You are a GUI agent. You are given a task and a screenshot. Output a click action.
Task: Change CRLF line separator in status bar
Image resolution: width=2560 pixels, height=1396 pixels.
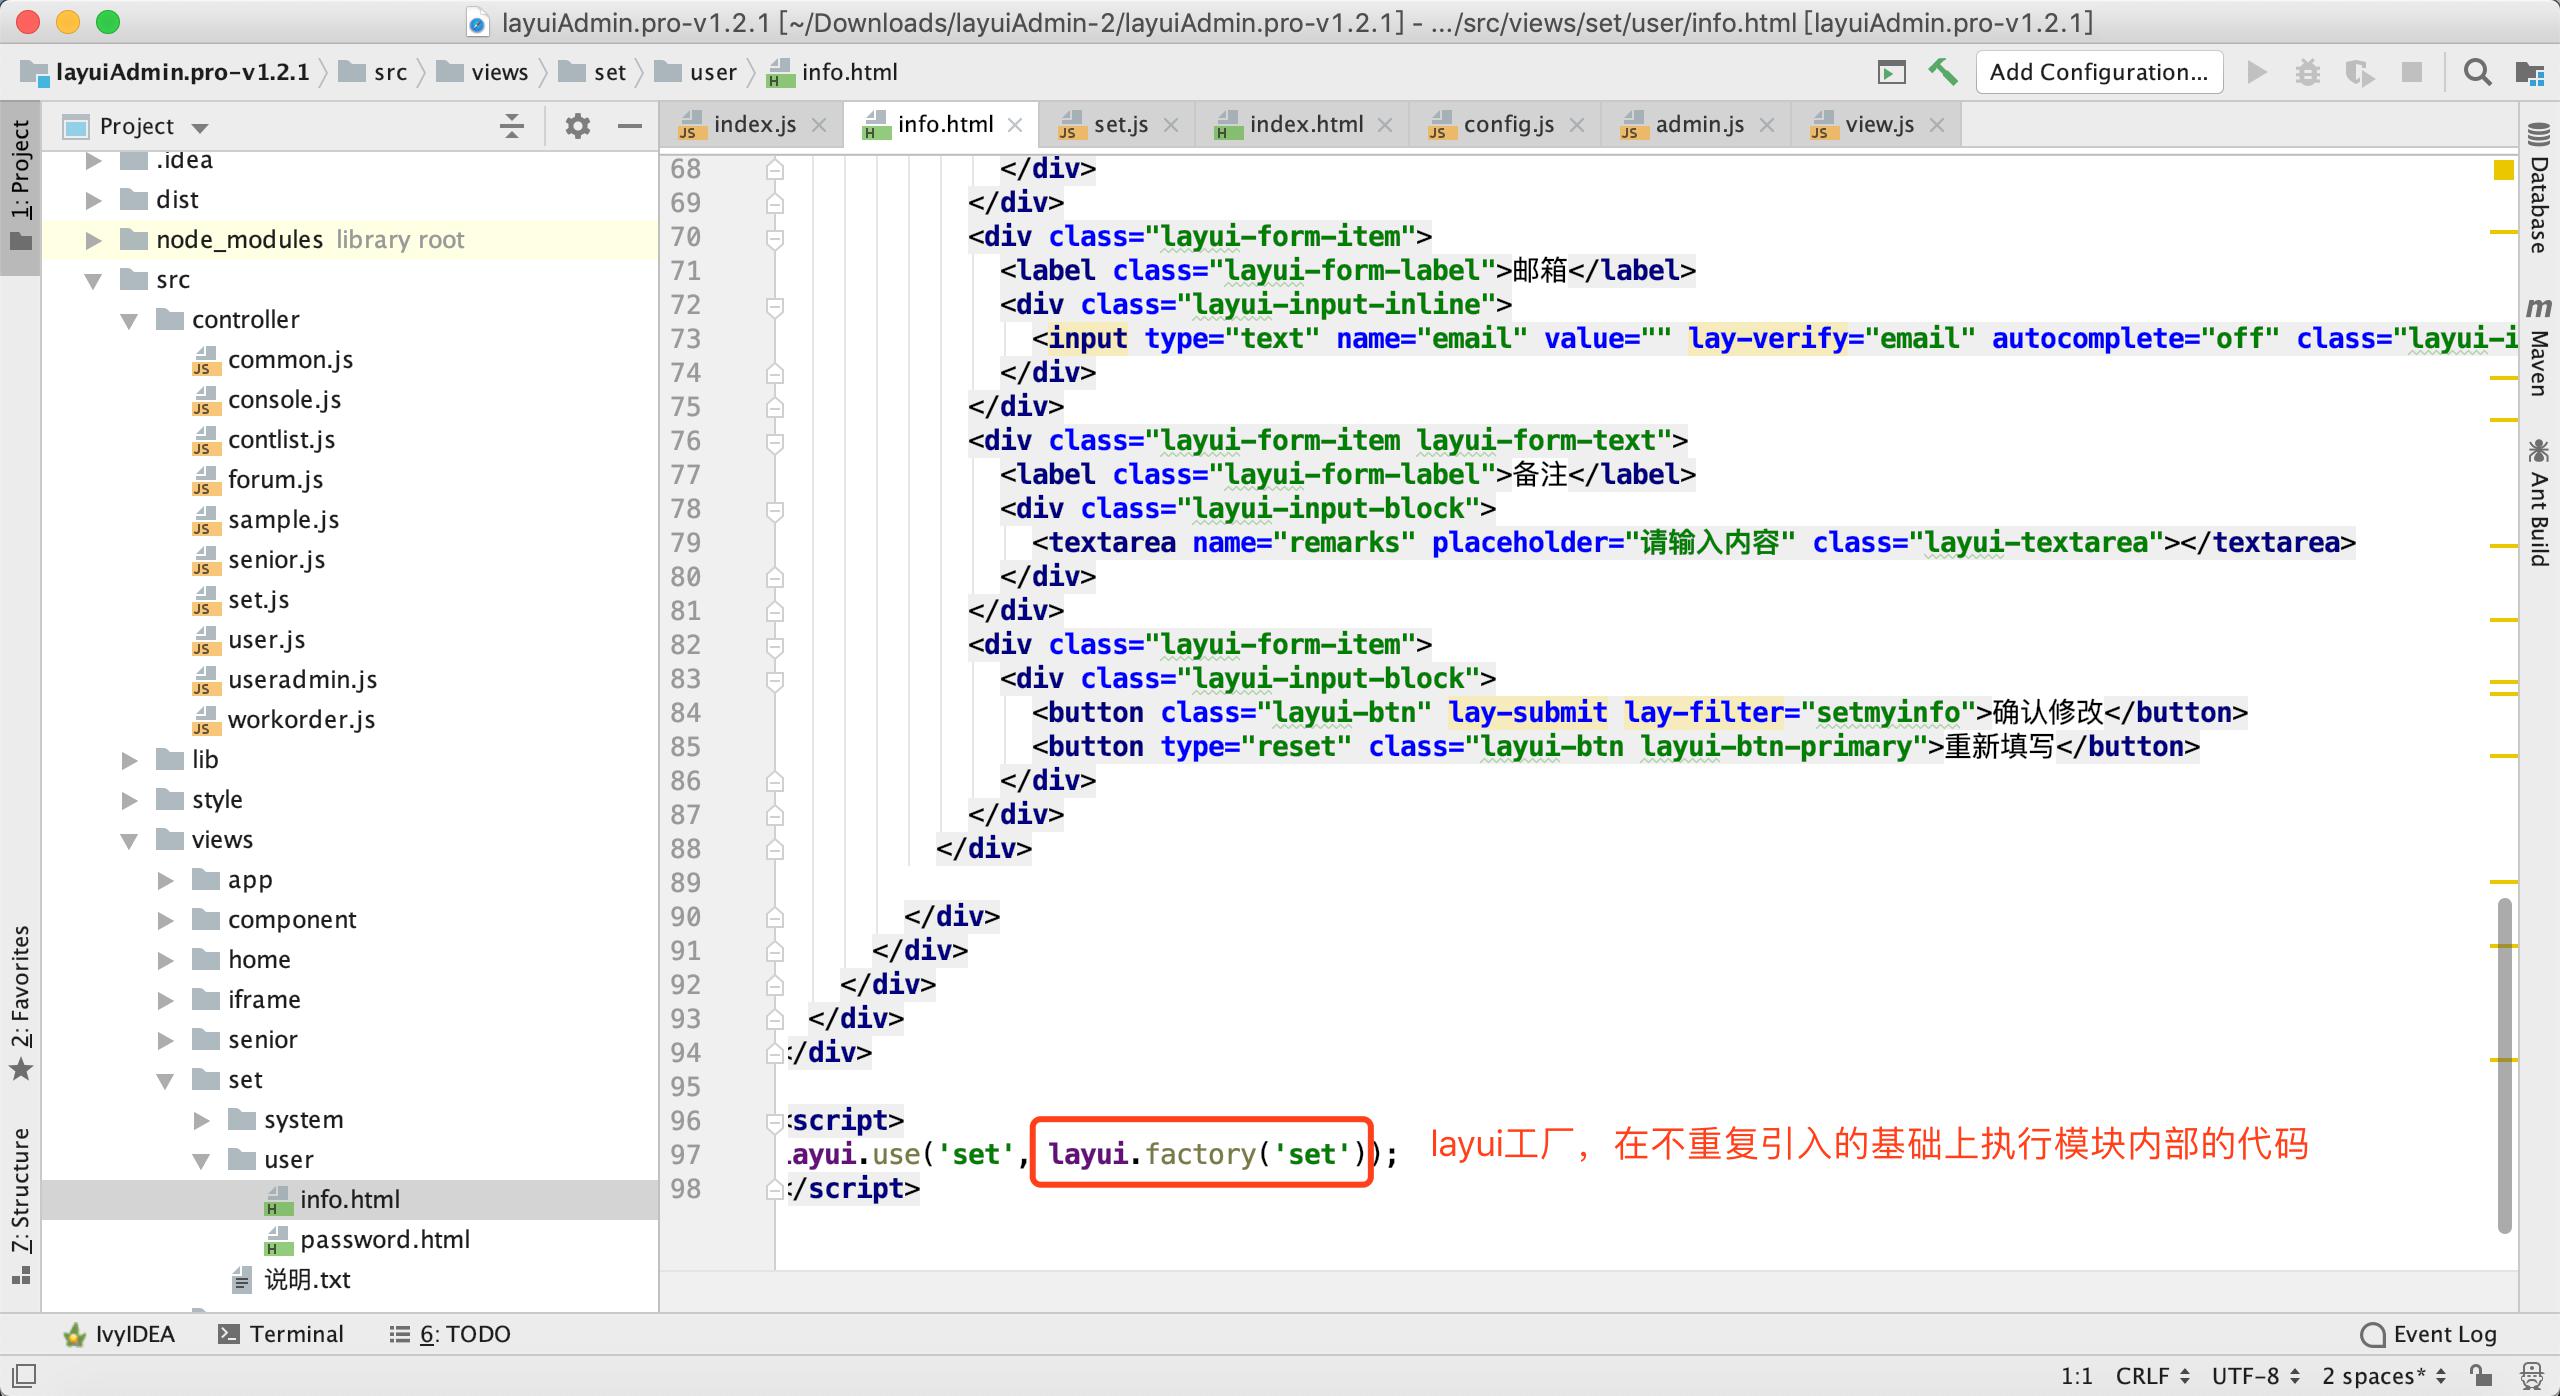click(x=2152, y=1376)
